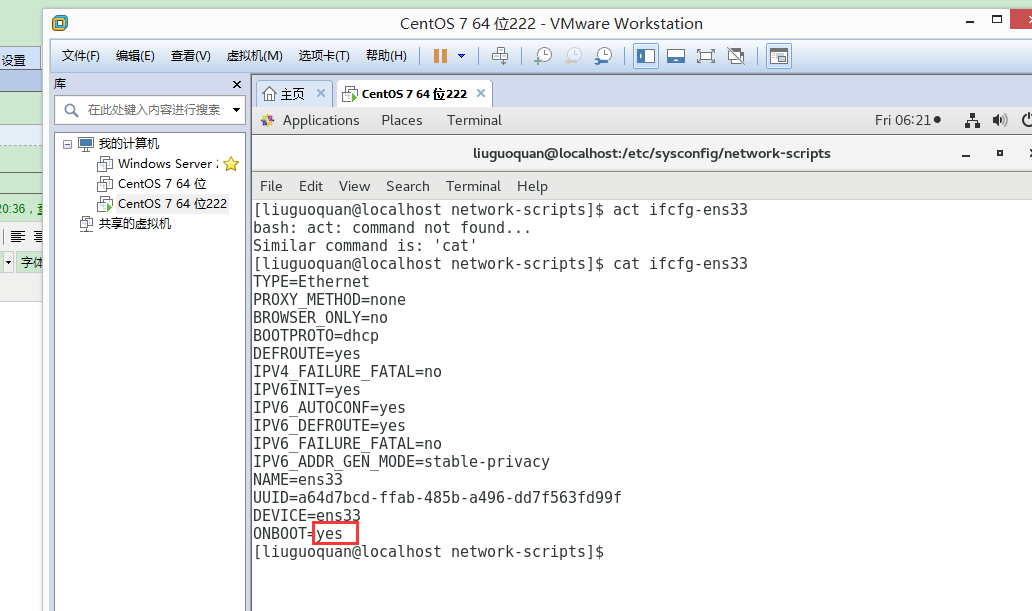
Task: Select 我的计算机 in the library
Action: (x=128, y=144)
